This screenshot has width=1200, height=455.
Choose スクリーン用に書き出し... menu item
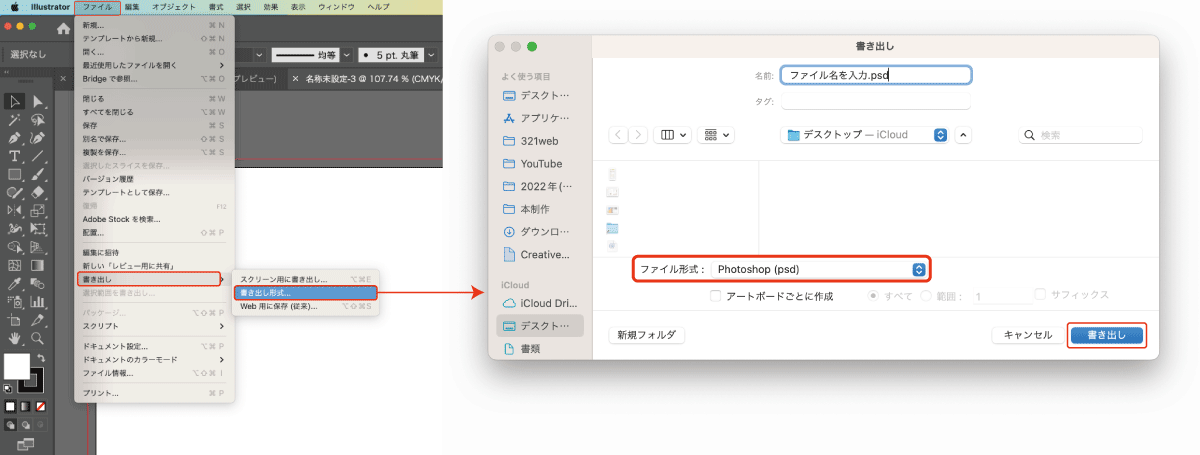click(305, 279)
